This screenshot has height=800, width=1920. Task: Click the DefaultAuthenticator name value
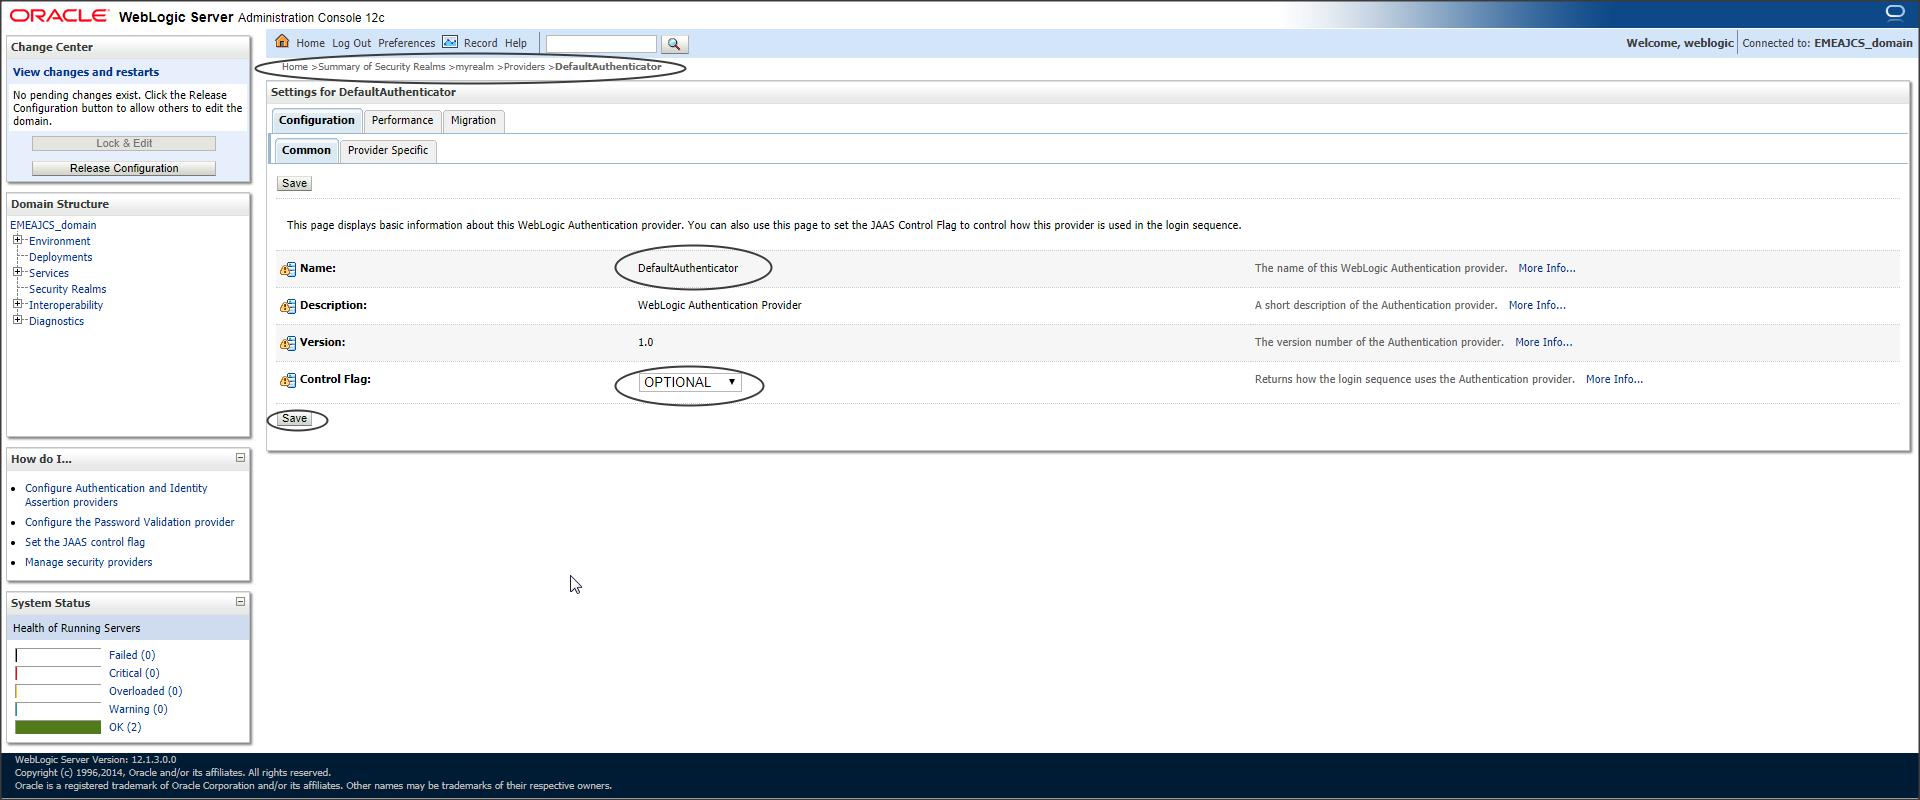[688, 268]
